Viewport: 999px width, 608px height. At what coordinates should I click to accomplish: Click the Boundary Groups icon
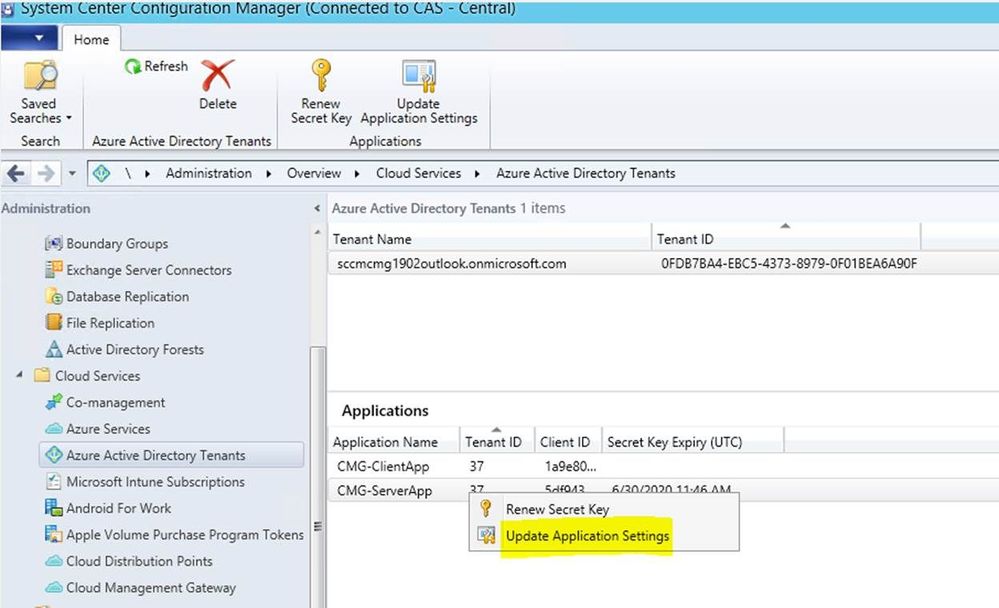click(x=54, y=243)
